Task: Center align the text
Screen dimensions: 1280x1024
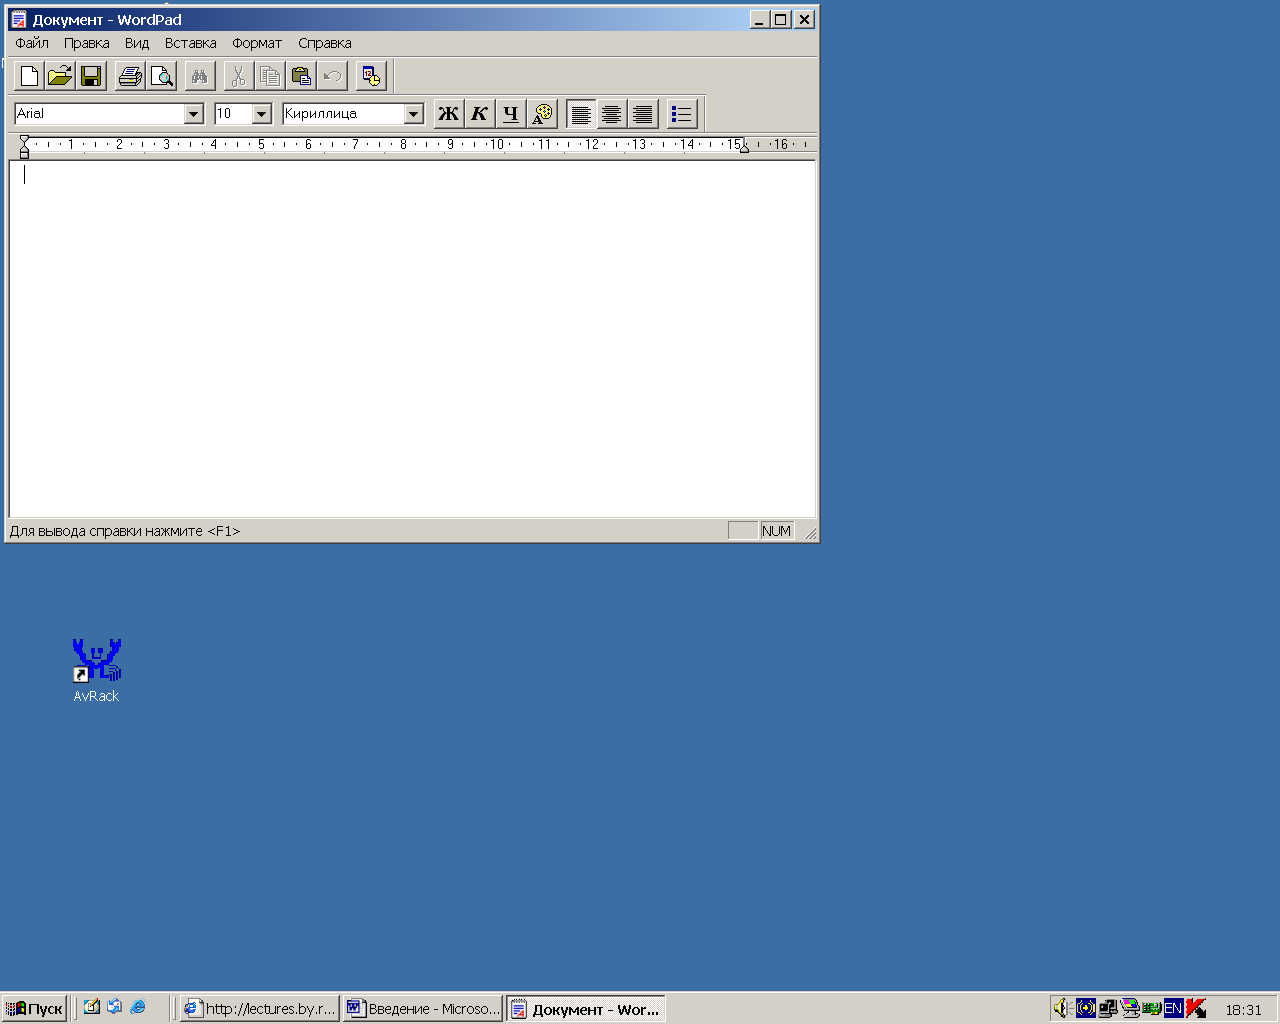Action: (612, 114)
